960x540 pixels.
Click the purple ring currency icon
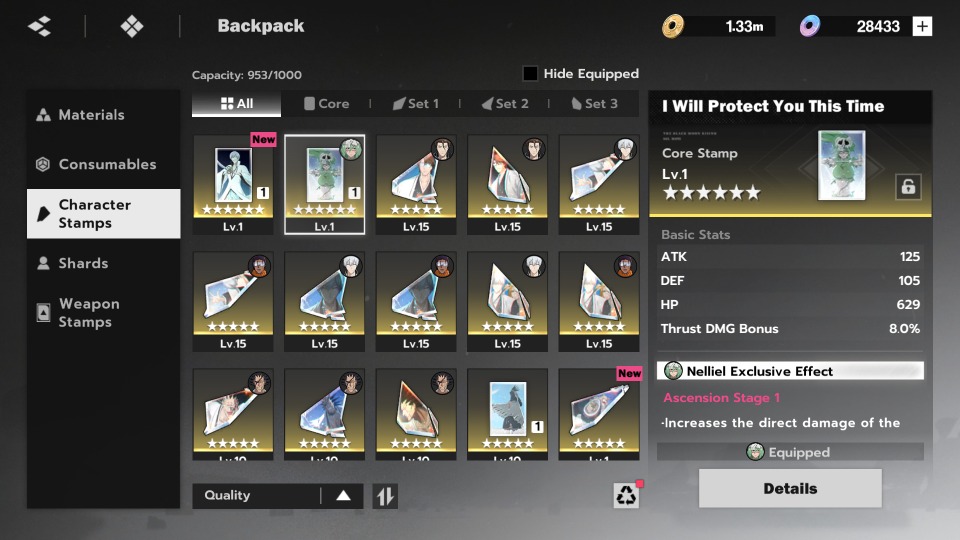pos(809,26)
